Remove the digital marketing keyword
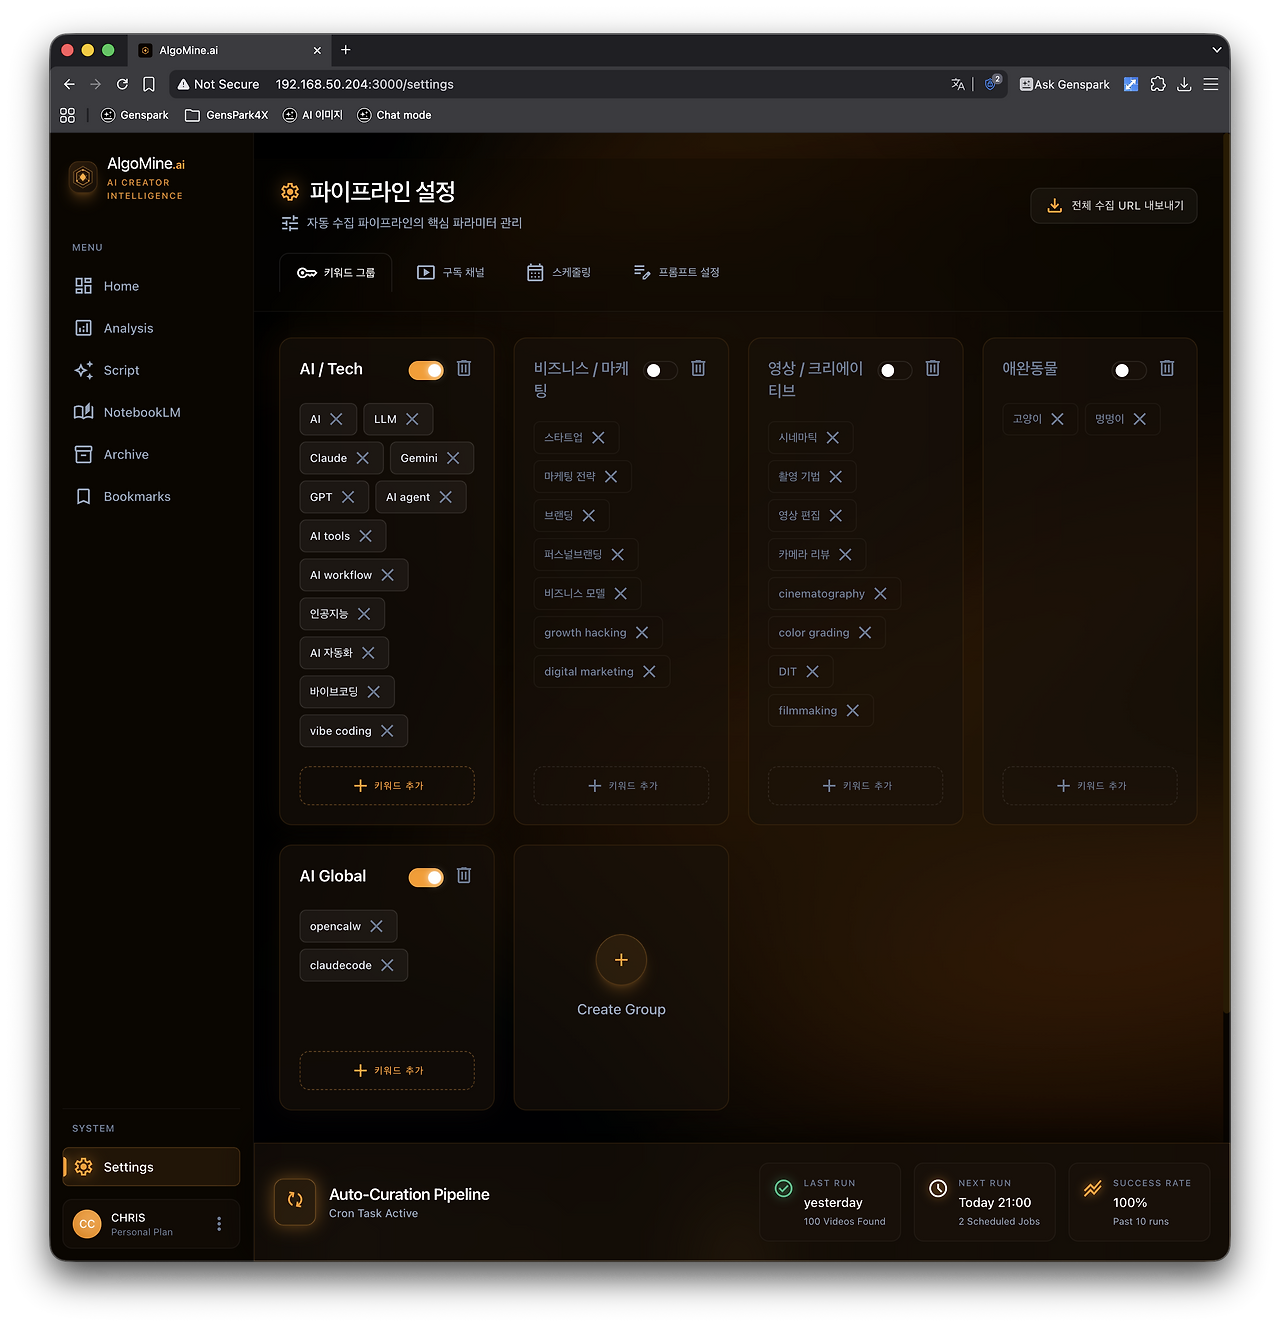The width and height of the screenshot is (1280, 1327). [649, 672]
